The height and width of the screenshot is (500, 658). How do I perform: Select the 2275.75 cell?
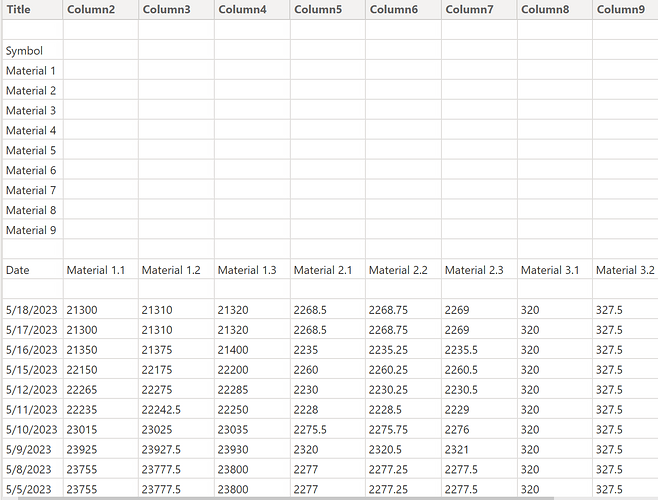pos(403,429)
